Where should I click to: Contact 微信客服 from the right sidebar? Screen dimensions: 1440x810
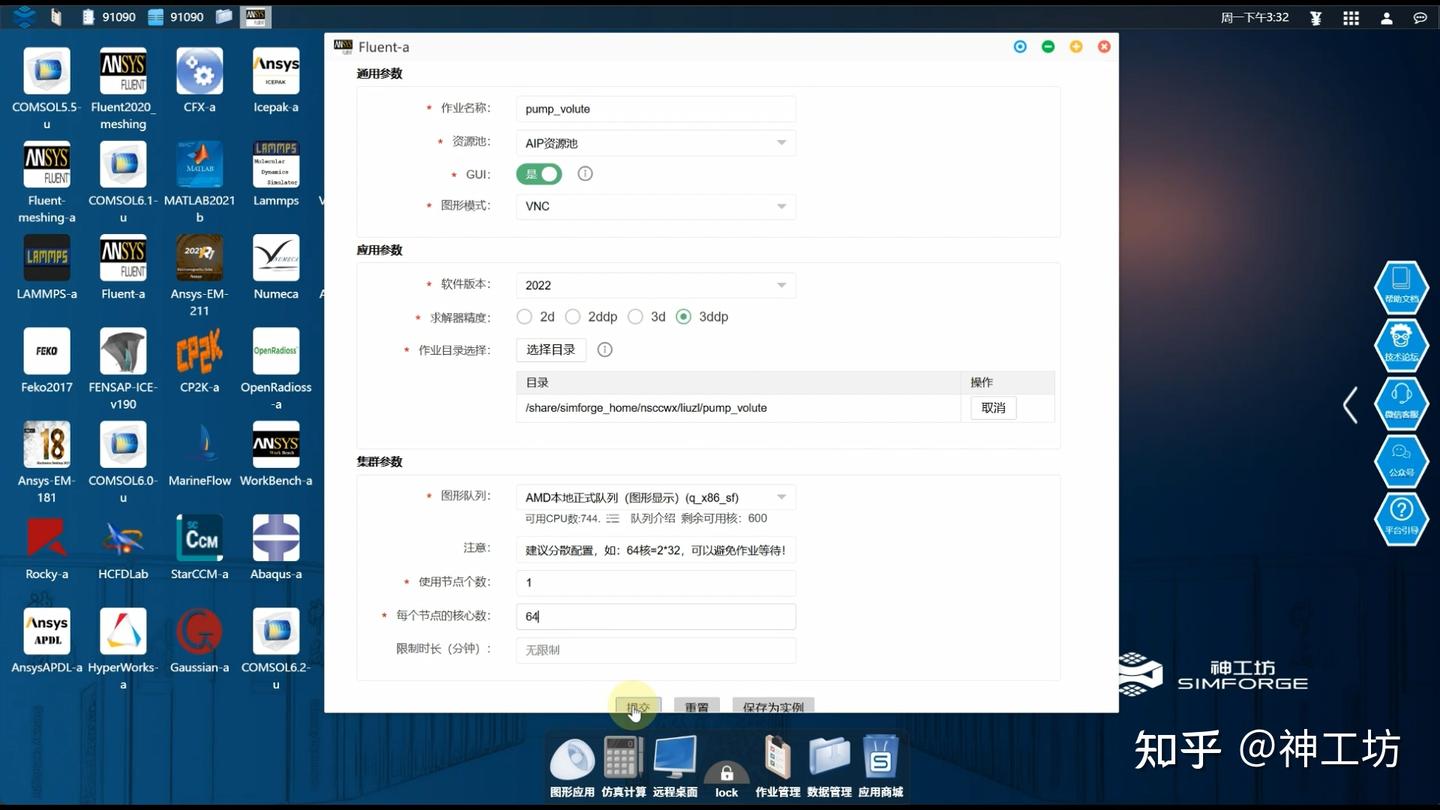[1401, 404]
